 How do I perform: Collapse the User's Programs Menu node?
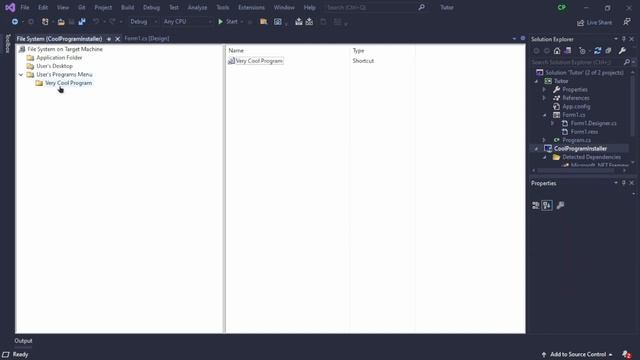tap(21, 75)
